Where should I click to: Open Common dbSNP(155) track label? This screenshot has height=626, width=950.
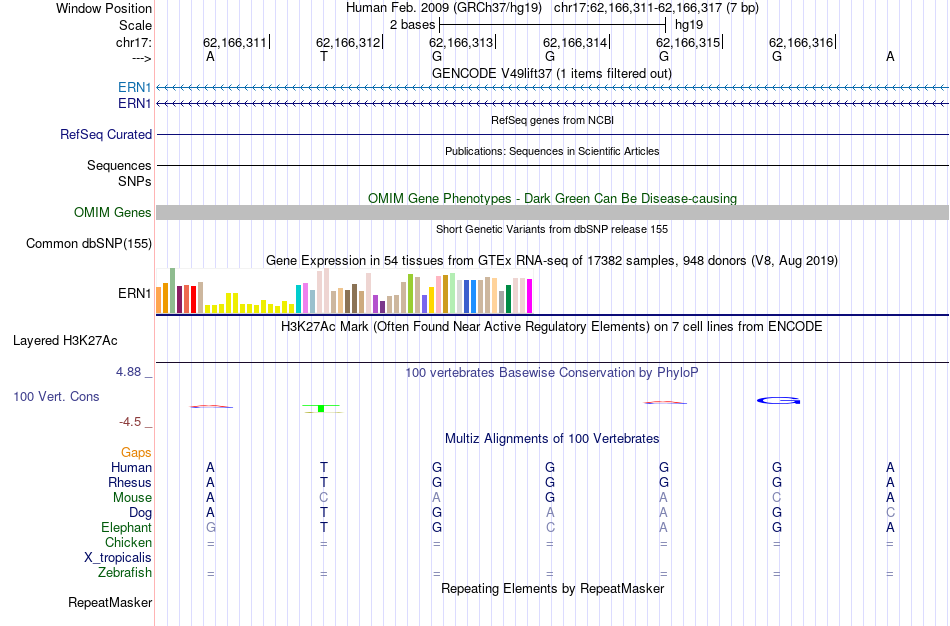click(89, 244)
